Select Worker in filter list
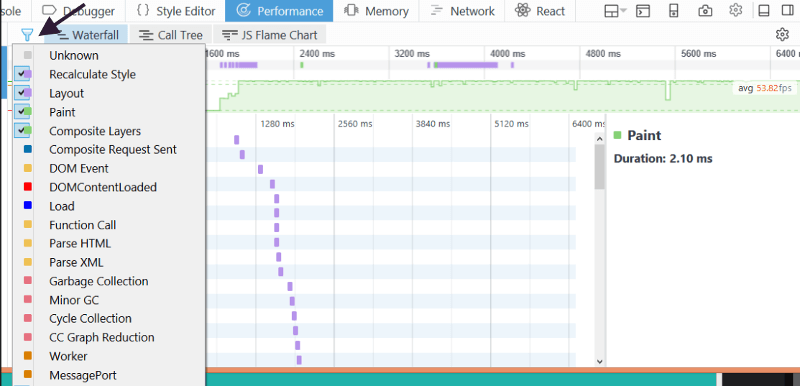Viewport: 800px width, 386px height. (x=109, y=356)
